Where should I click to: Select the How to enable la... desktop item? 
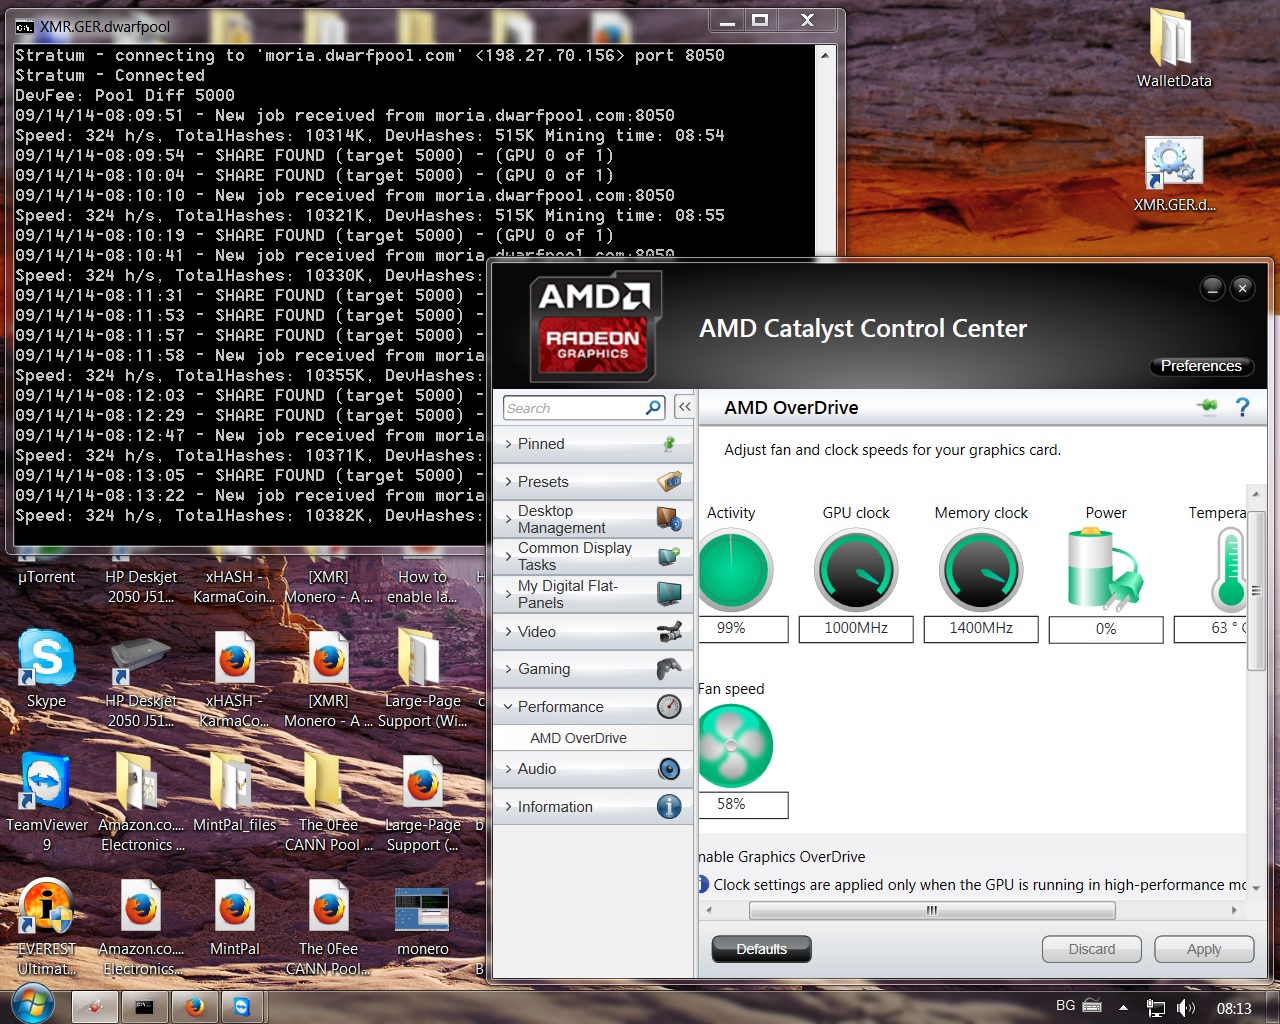pyautogui.click(x=422, y=587)
